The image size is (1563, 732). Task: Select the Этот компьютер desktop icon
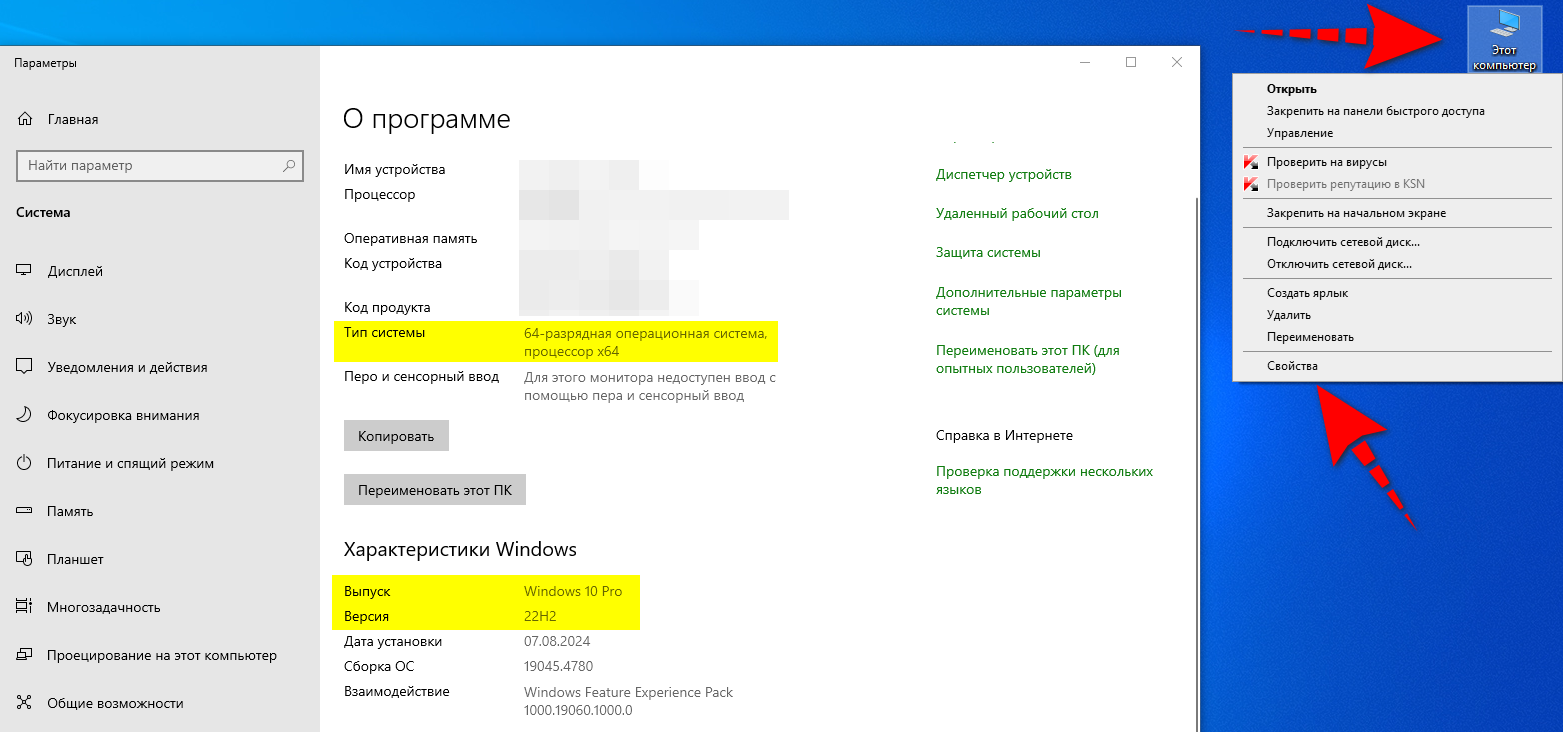coord(1503,40)
